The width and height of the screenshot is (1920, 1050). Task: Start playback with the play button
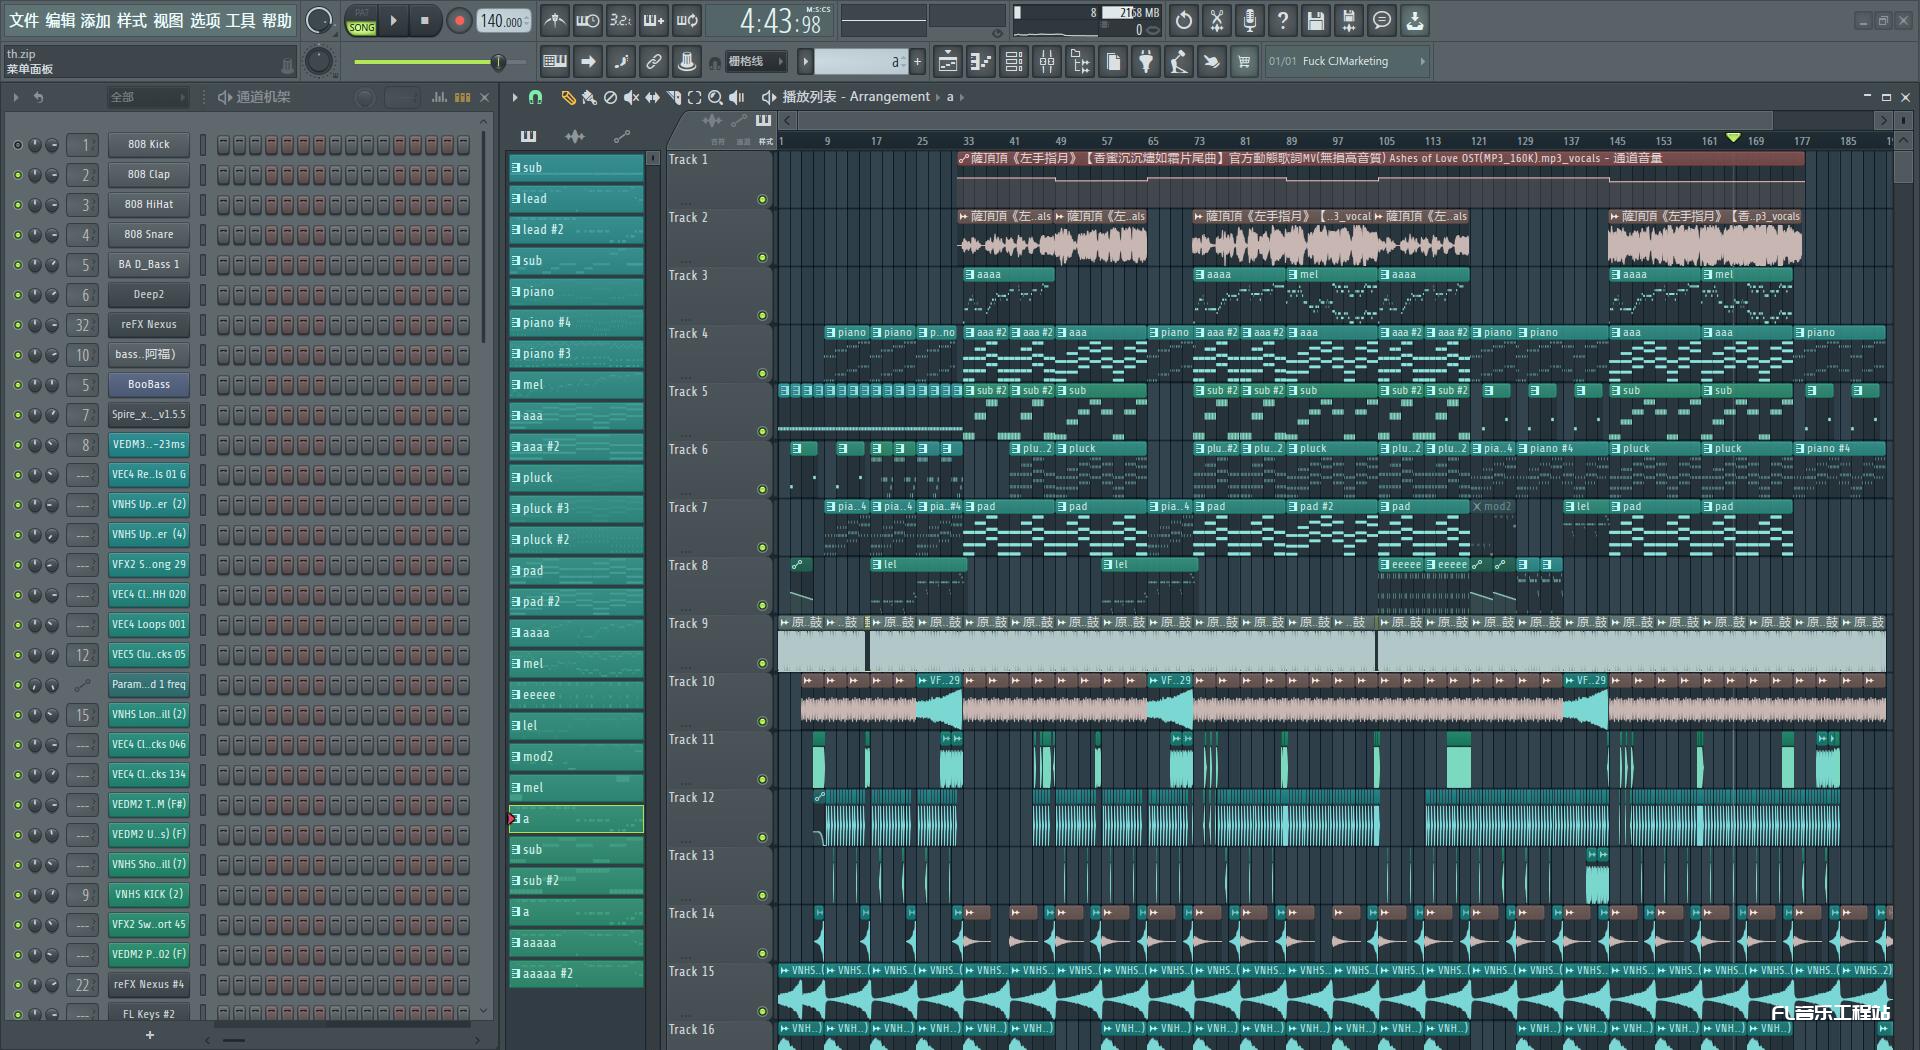393,21
